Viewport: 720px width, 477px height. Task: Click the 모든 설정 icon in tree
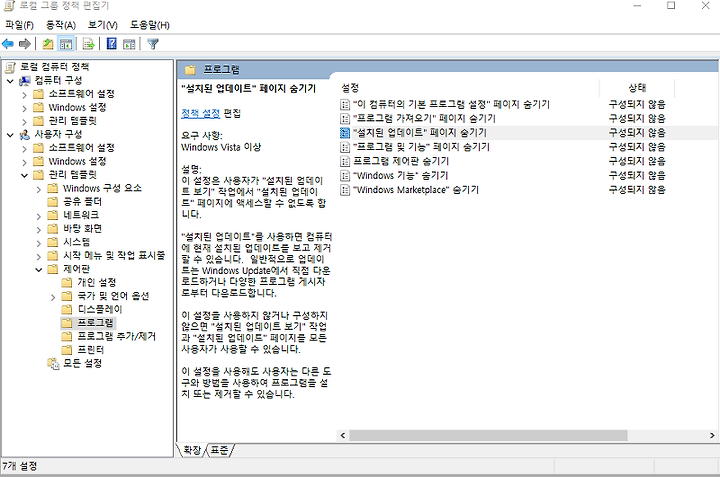click(53, 364)
